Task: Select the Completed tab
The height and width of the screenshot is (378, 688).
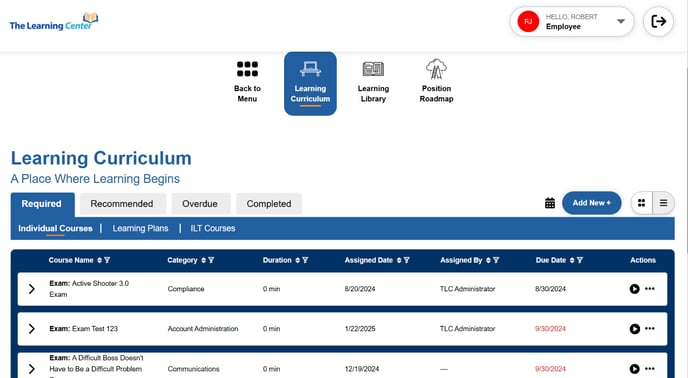Action: click(x=269, y=204)
